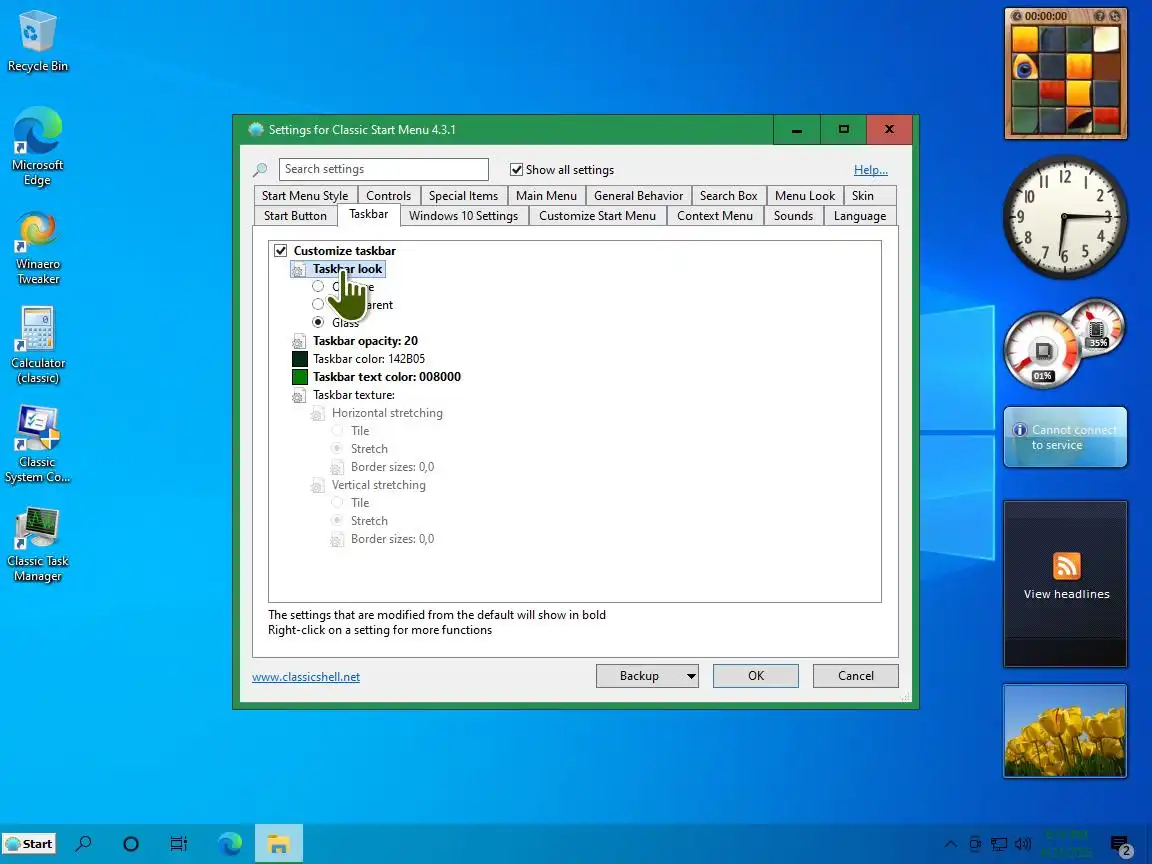Click the Taskbar opacity setting icon
Viewport: 1152px width, 864px height.
(x=298, y=341)
